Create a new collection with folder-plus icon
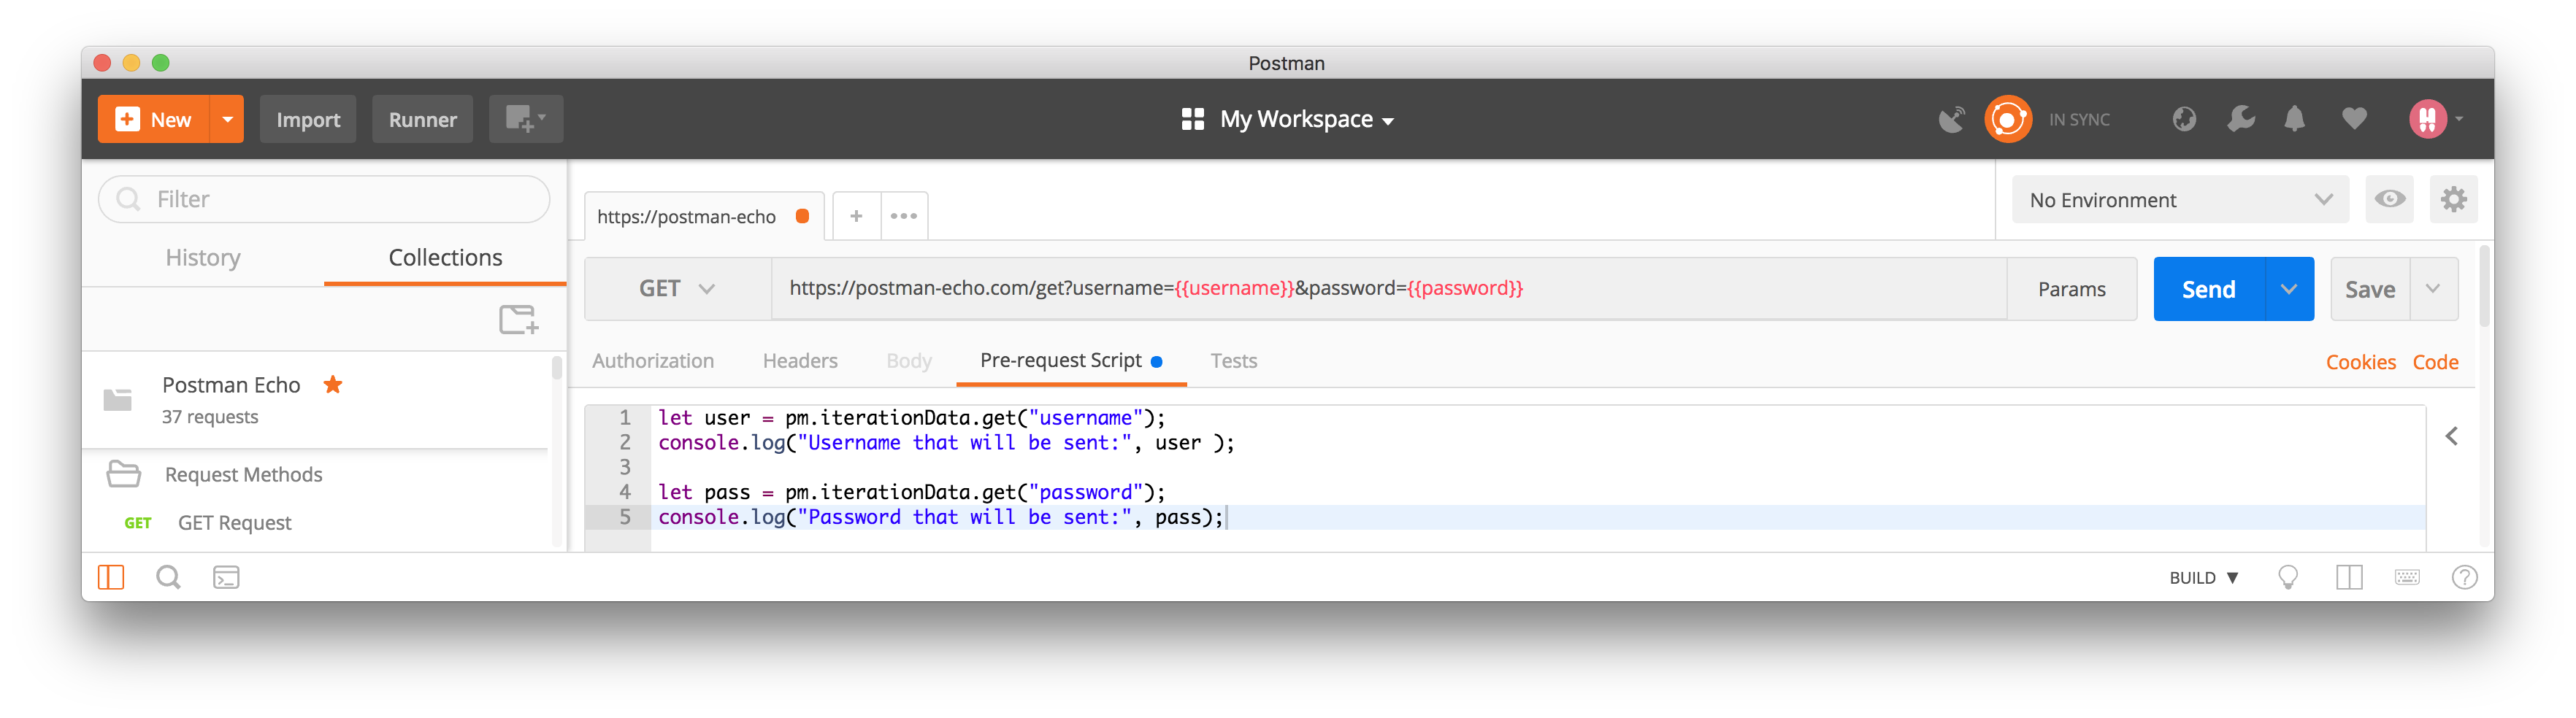Image resolution: width=2576 pixels, height=718 pixels. click(x=519, y=320)
